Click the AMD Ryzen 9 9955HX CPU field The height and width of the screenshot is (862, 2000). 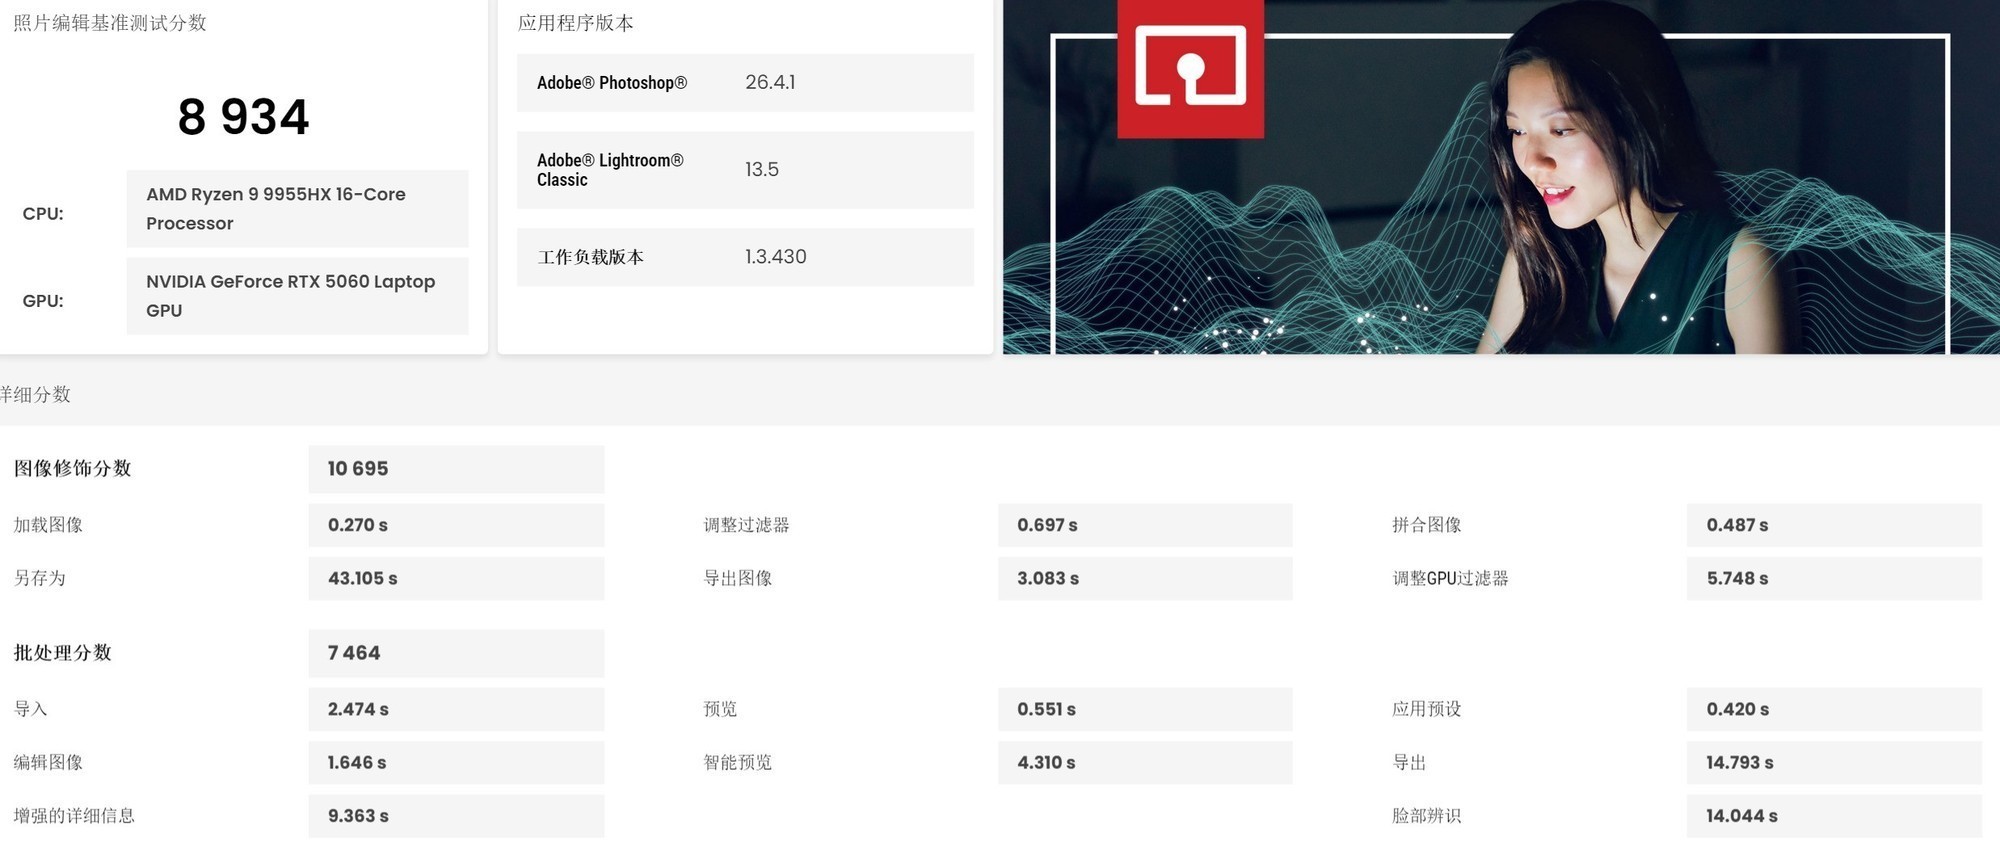(x=297, y=208)
